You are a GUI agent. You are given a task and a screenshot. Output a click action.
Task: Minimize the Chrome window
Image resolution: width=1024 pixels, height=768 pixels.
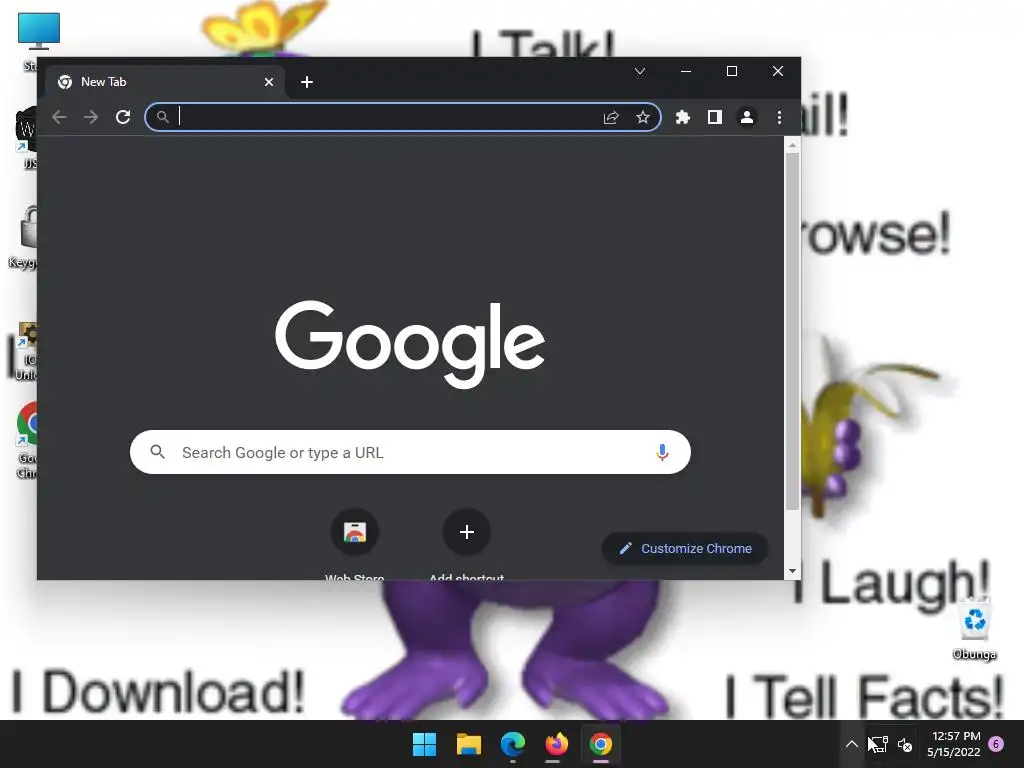click(686, 71)
